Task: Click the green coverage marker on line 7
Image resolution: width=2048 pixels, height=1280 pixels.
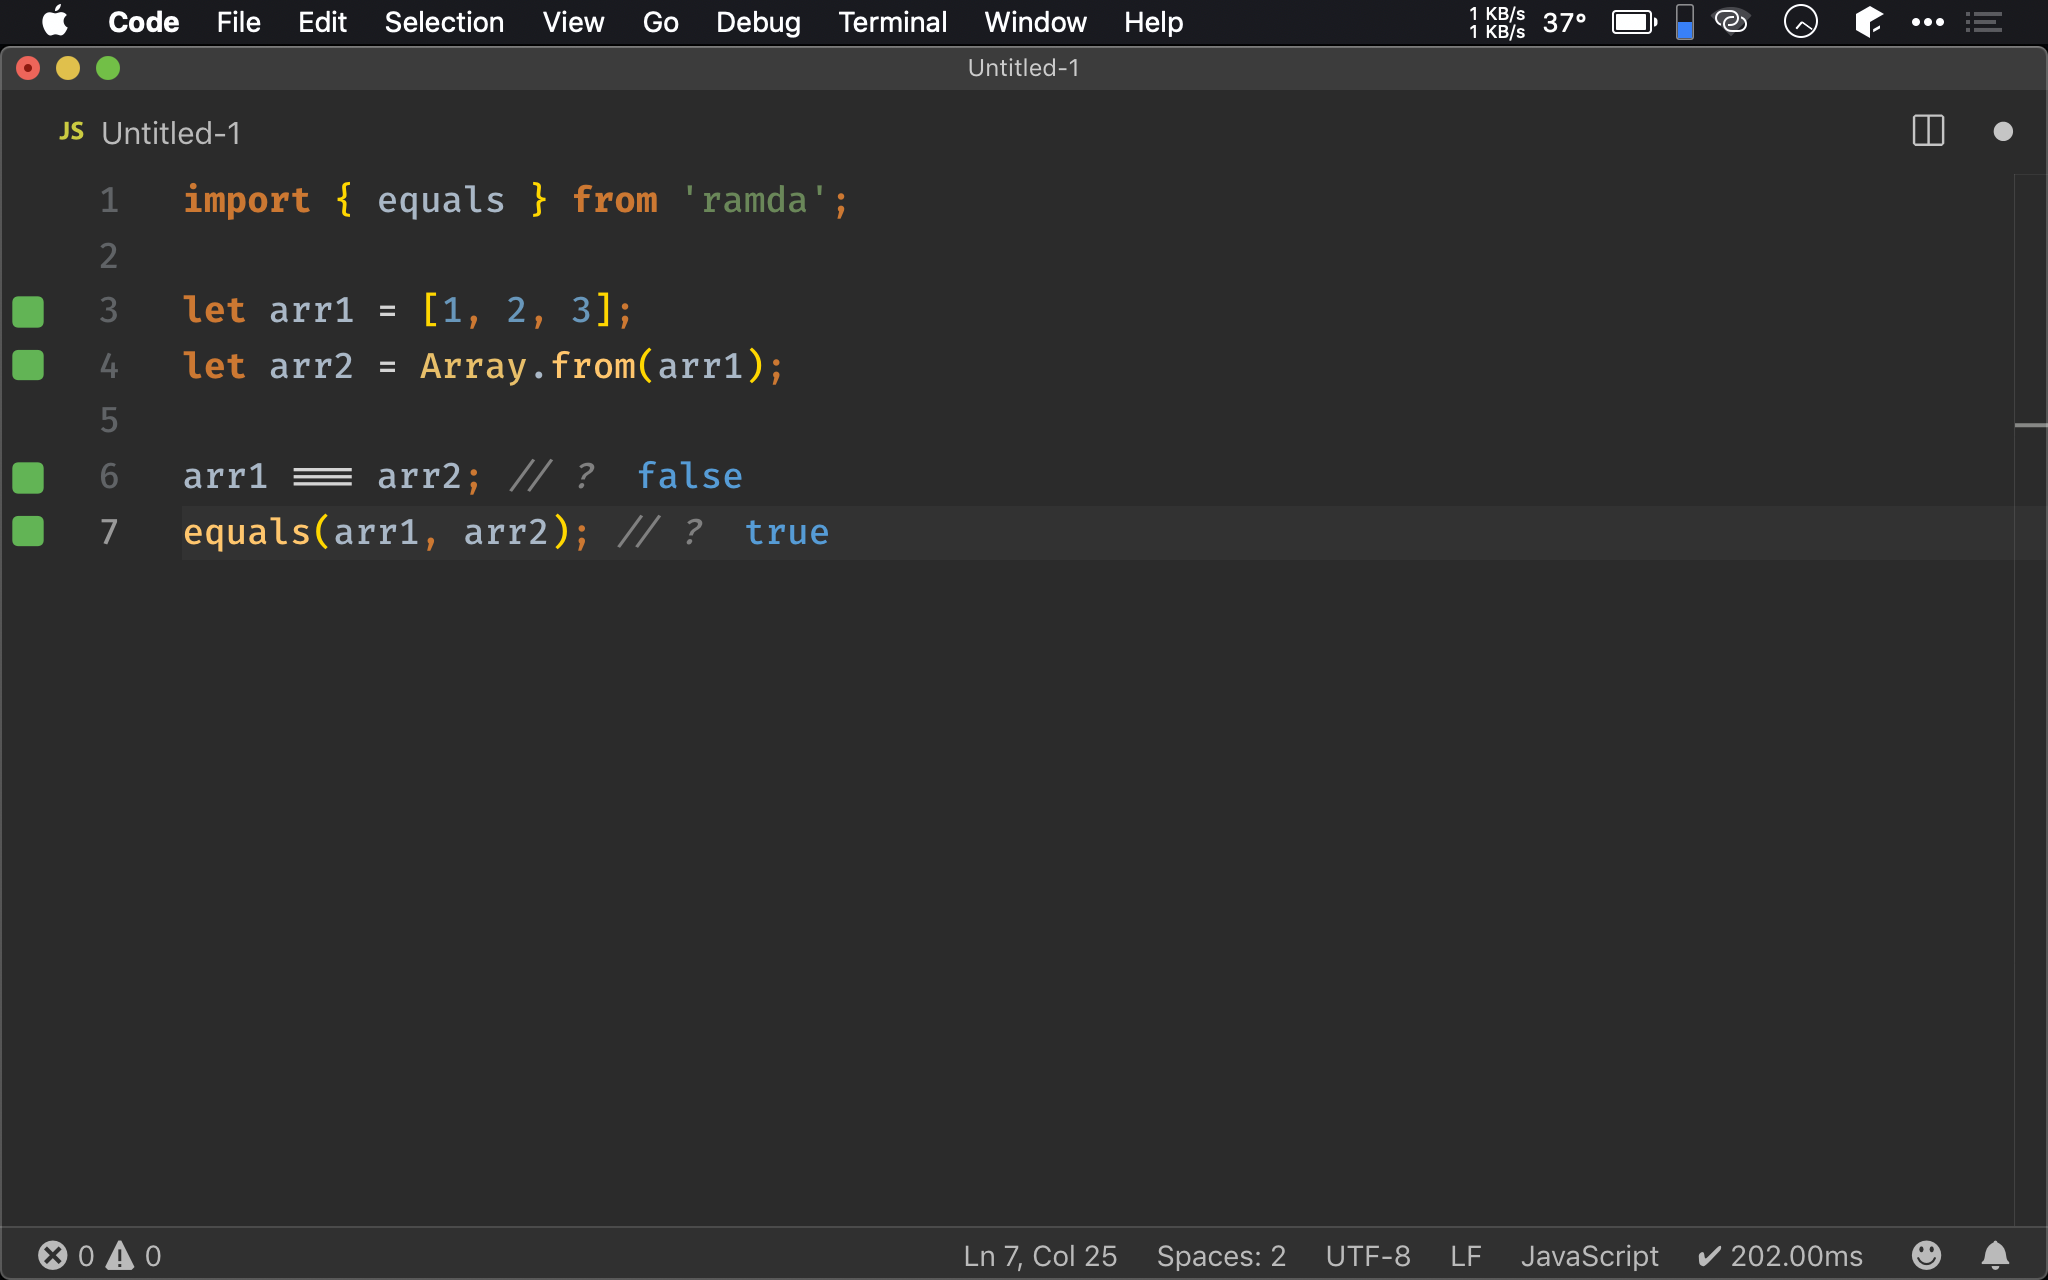Action: 28,531
